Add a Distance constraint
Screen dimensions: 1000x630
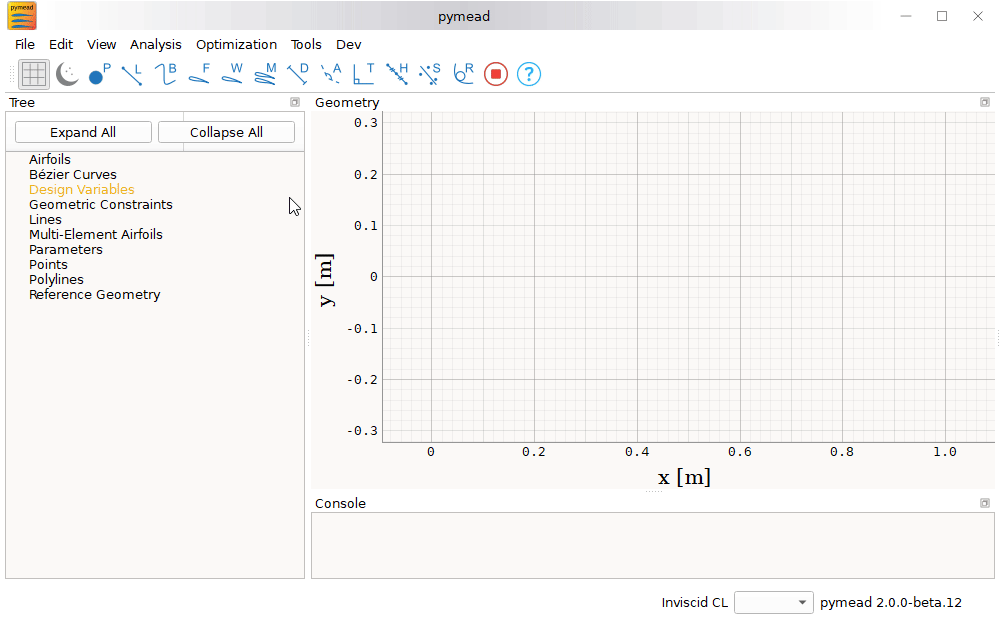(296, 73)
